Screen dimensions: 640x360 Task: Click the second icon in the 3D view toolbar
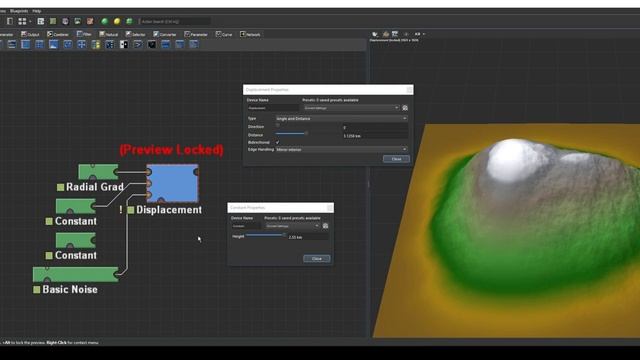click(385, 34)
